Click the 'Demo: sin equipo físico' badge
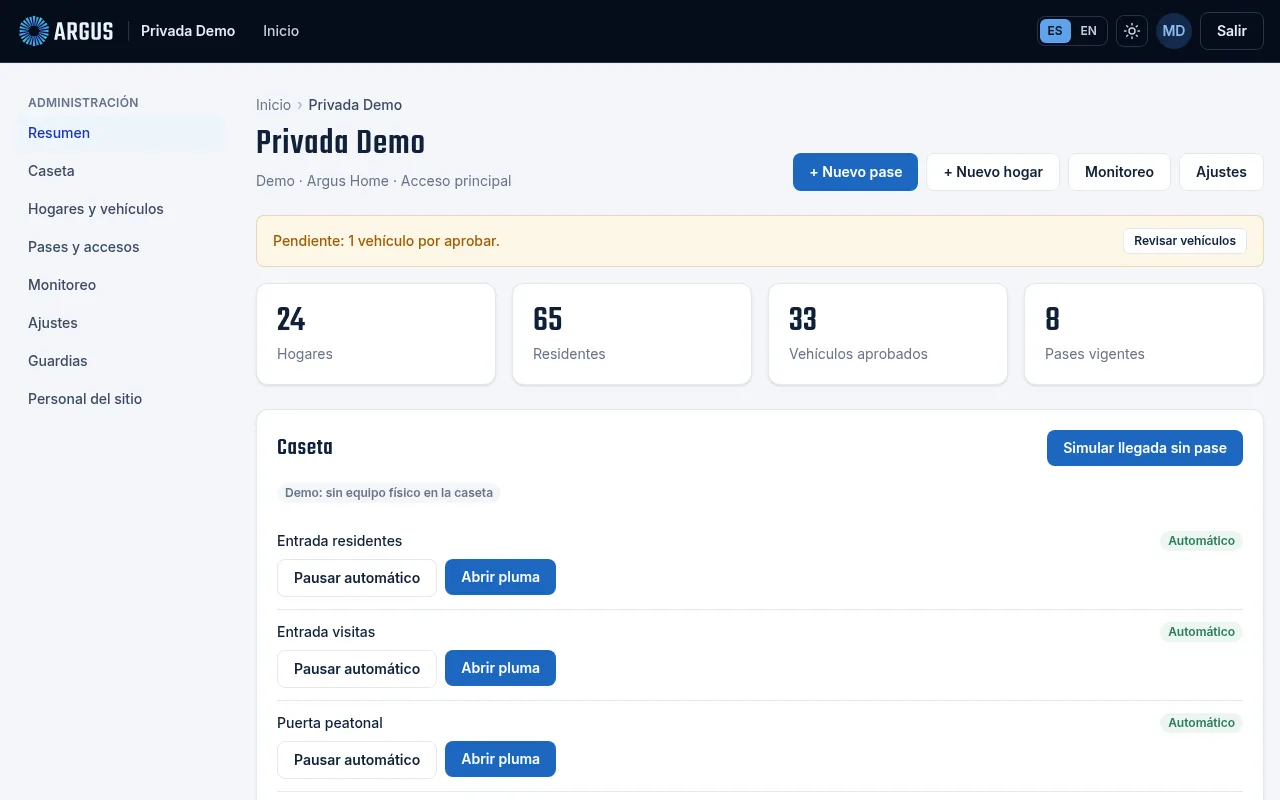The image size is (1280, 800). coord(389,493)
